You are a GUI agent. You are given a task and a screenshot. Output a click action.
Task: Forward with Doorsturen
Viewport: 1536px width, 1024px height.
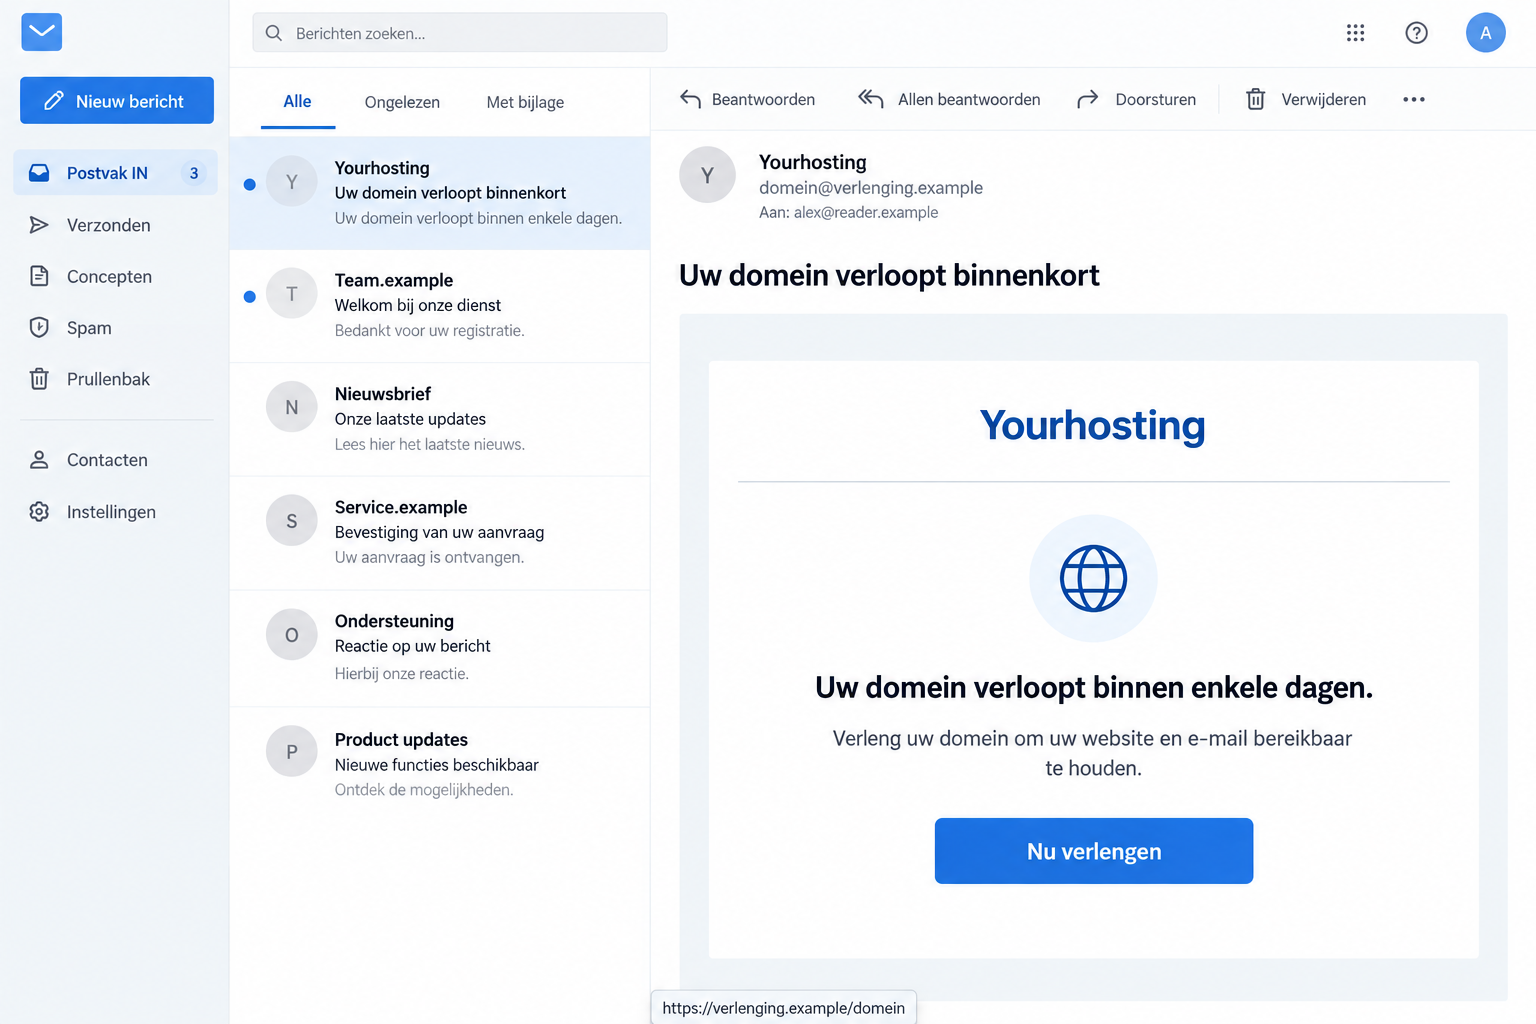pos(1136,99)
